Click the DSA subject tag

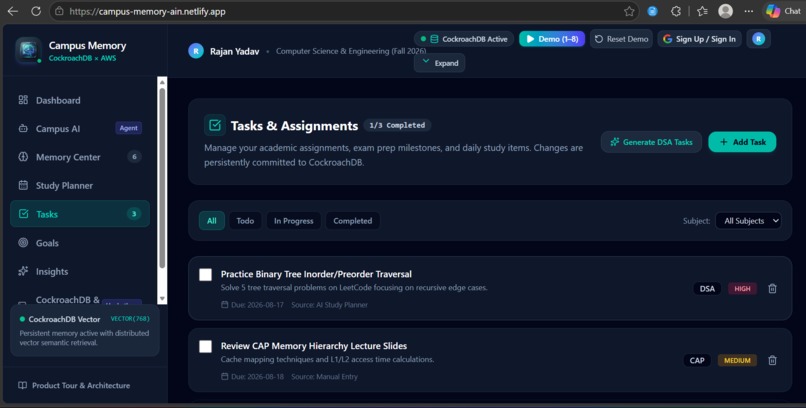coord(707,289)
